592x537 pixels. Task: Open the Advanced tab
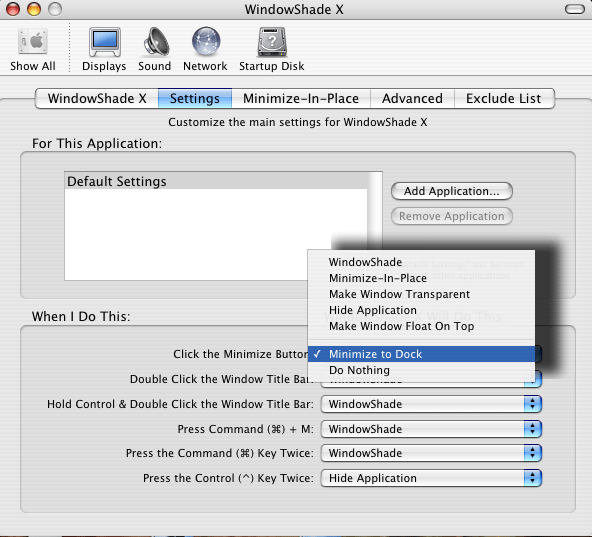412,99
